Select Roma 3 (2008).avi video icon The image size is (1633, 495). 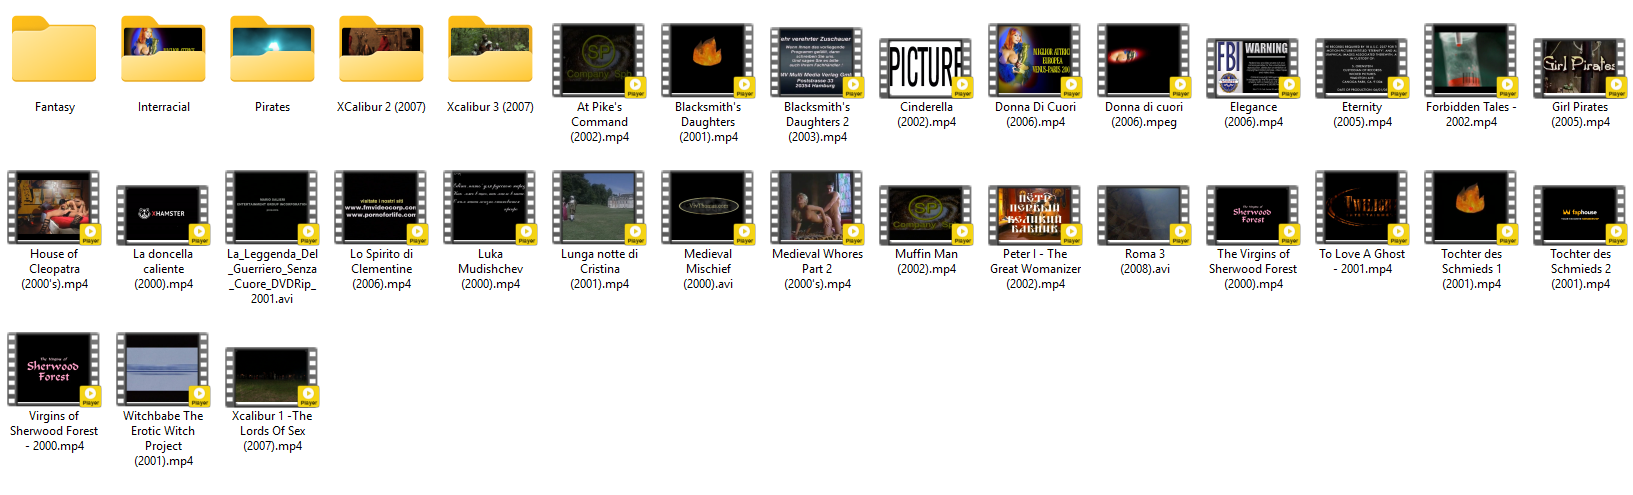1144,215
